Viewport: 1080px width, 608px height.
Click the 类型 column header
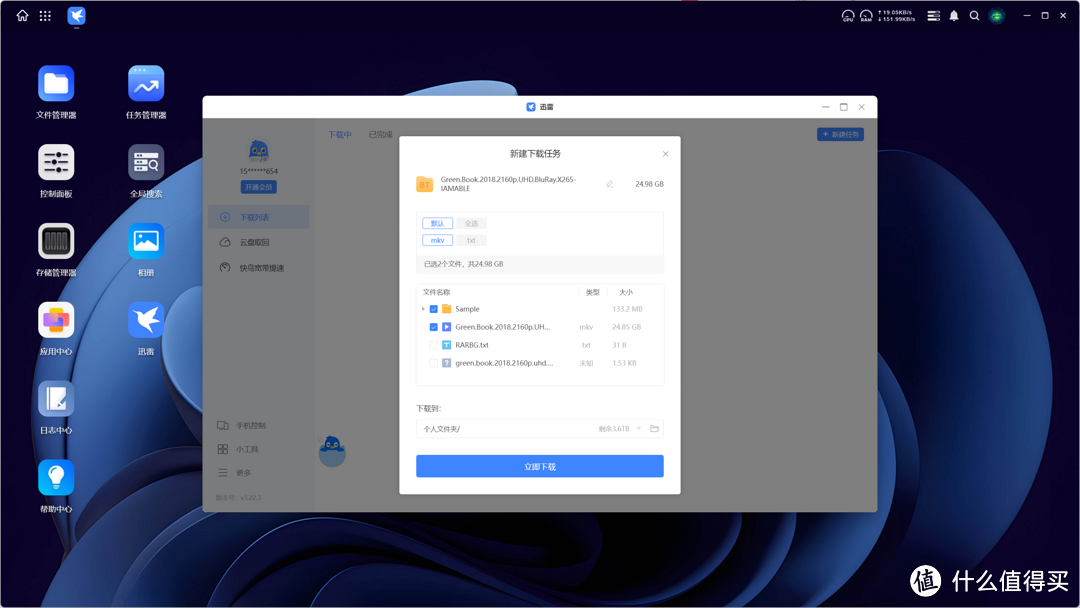coord(592,292)
